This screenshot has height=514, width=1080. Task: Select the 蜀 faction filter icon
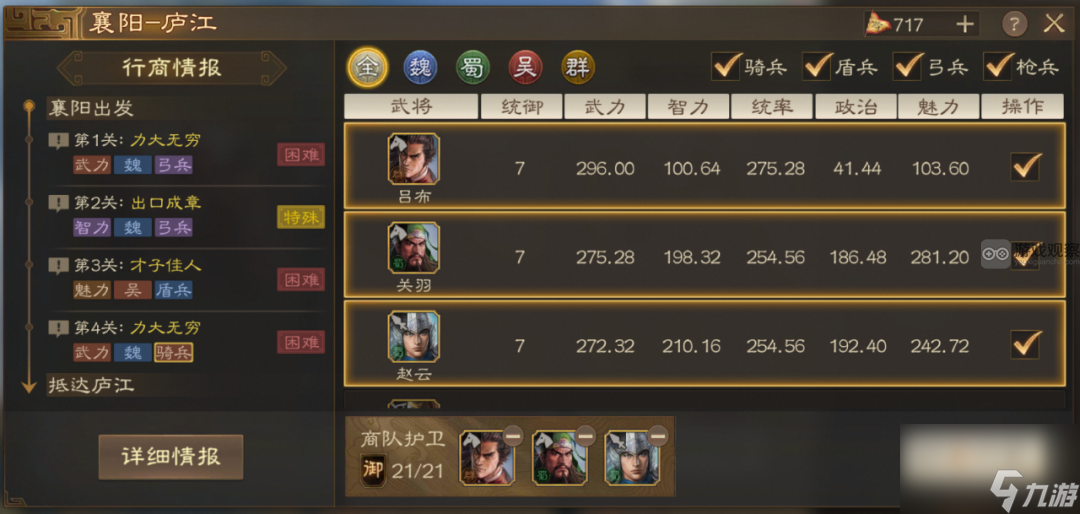pos(472,68)
